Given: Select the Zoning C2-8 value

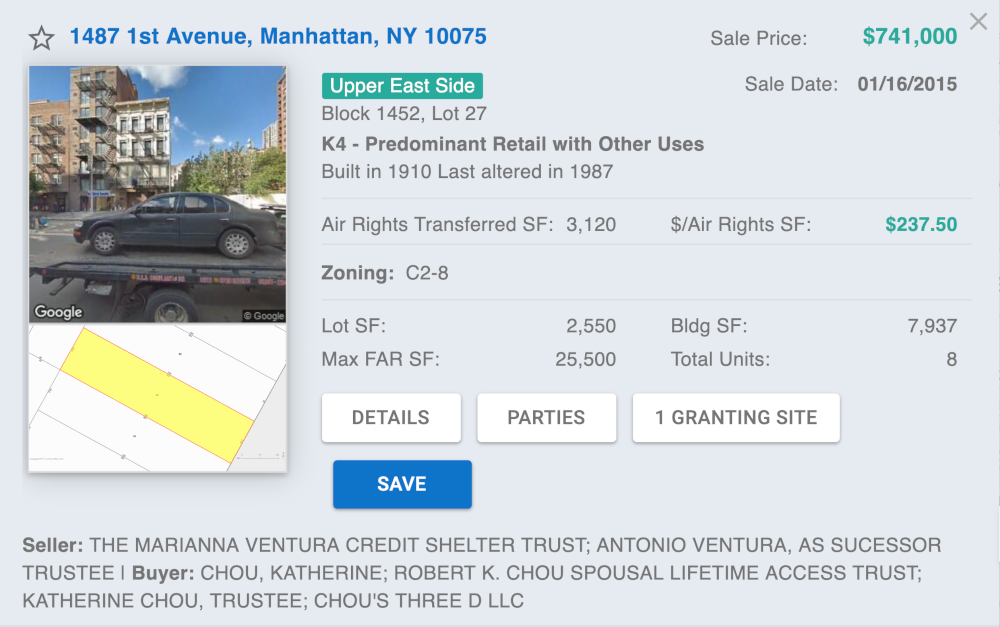Looking at the screenshot, I should 427,273.
